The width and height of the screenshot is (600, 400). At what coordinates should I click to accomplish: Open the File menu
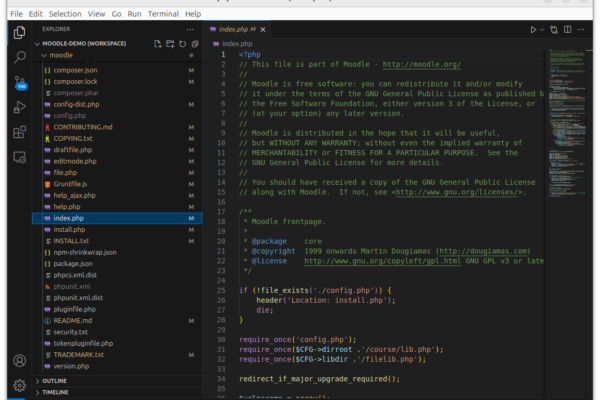(16, 14)
